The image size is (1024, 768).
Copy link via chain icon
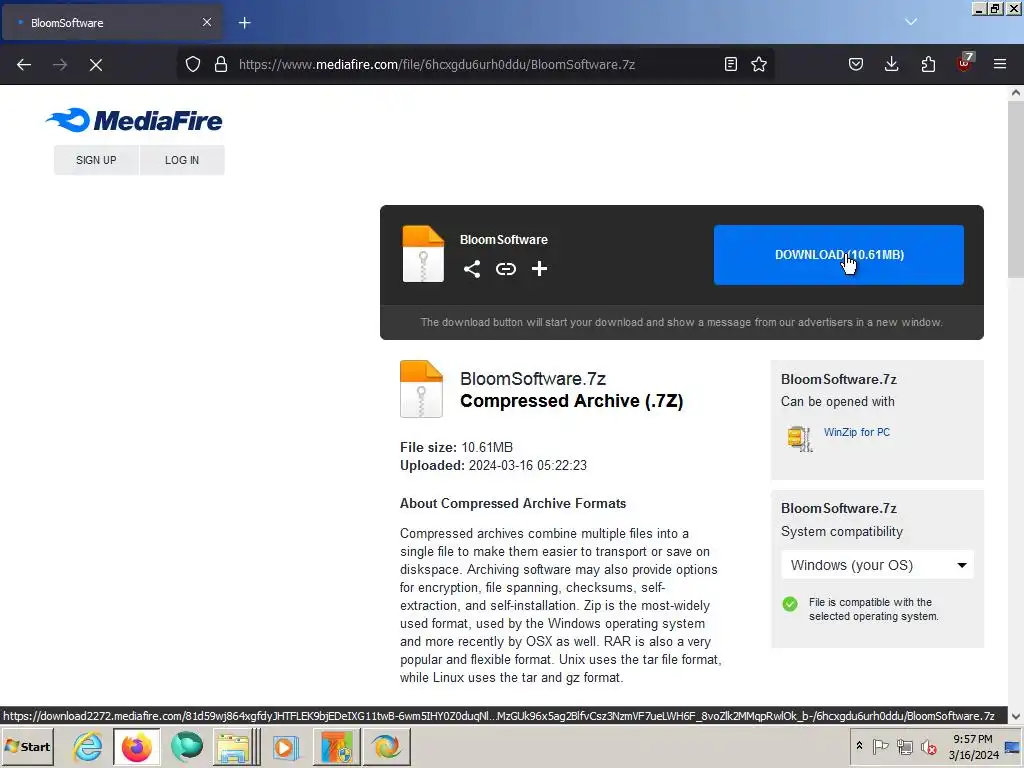pyautogui.click(x=505, y=269)
